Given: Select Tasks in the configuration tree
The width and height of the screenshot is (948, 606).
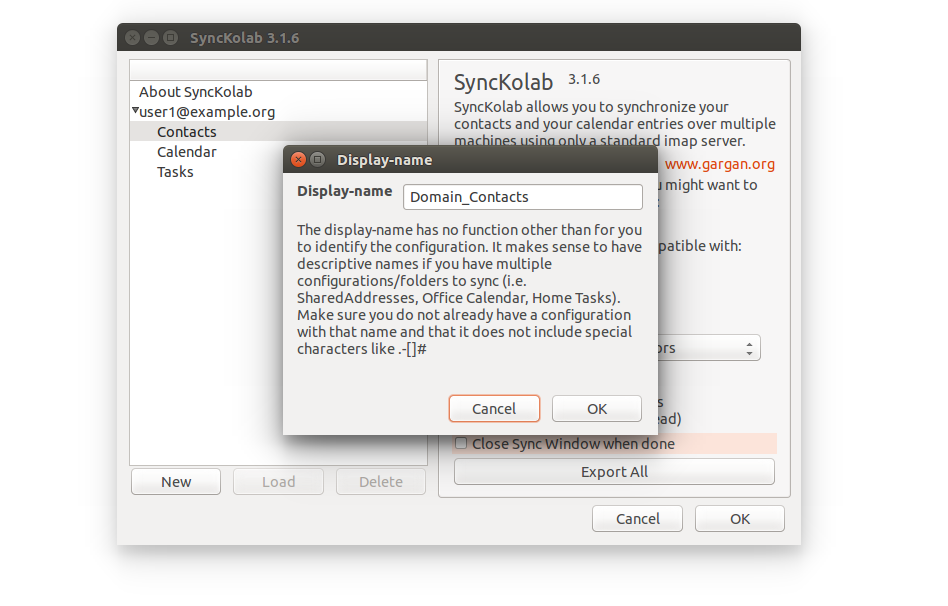Looking at the screenshot, I should [x=175, y=172].
